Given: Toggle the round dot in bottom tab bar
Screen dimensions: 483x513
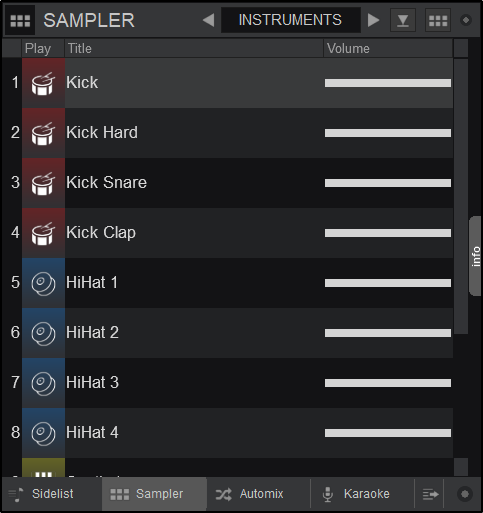Looking at the screenshot, I should pos(465,494).
